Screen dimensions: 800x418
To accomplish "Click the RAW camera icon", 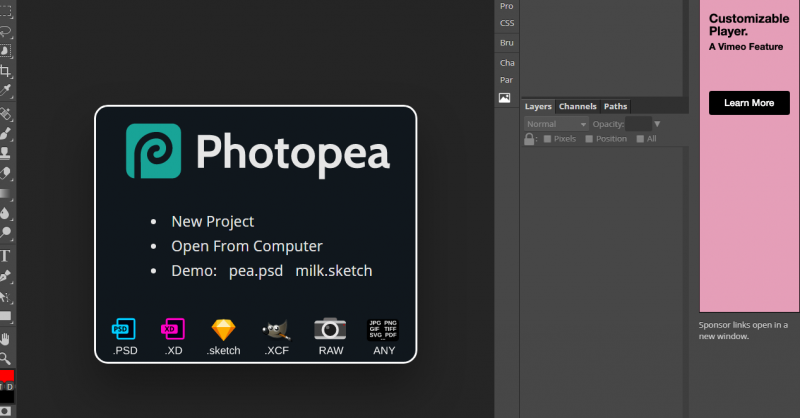I will tap(330, 329).
